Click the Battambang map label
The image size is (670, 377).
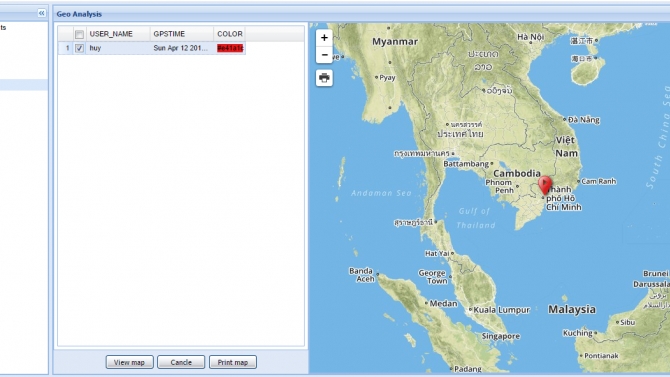tap(466, 164)
